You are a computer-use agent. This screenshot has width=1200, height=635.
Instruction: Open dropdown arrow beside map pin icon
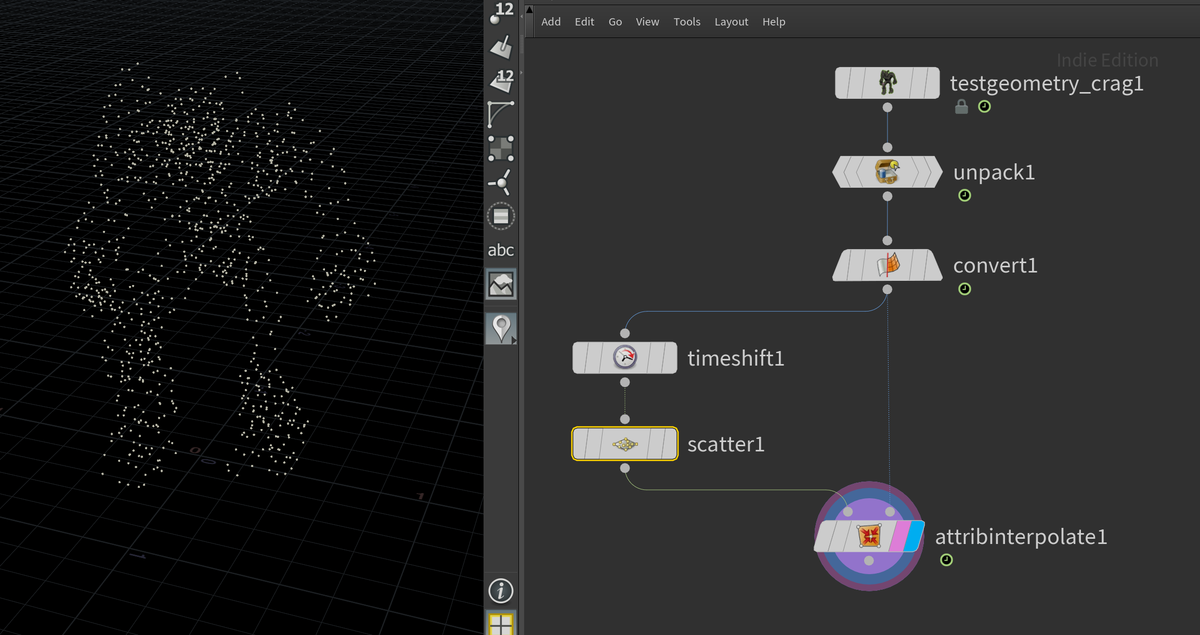pos(514,341)
